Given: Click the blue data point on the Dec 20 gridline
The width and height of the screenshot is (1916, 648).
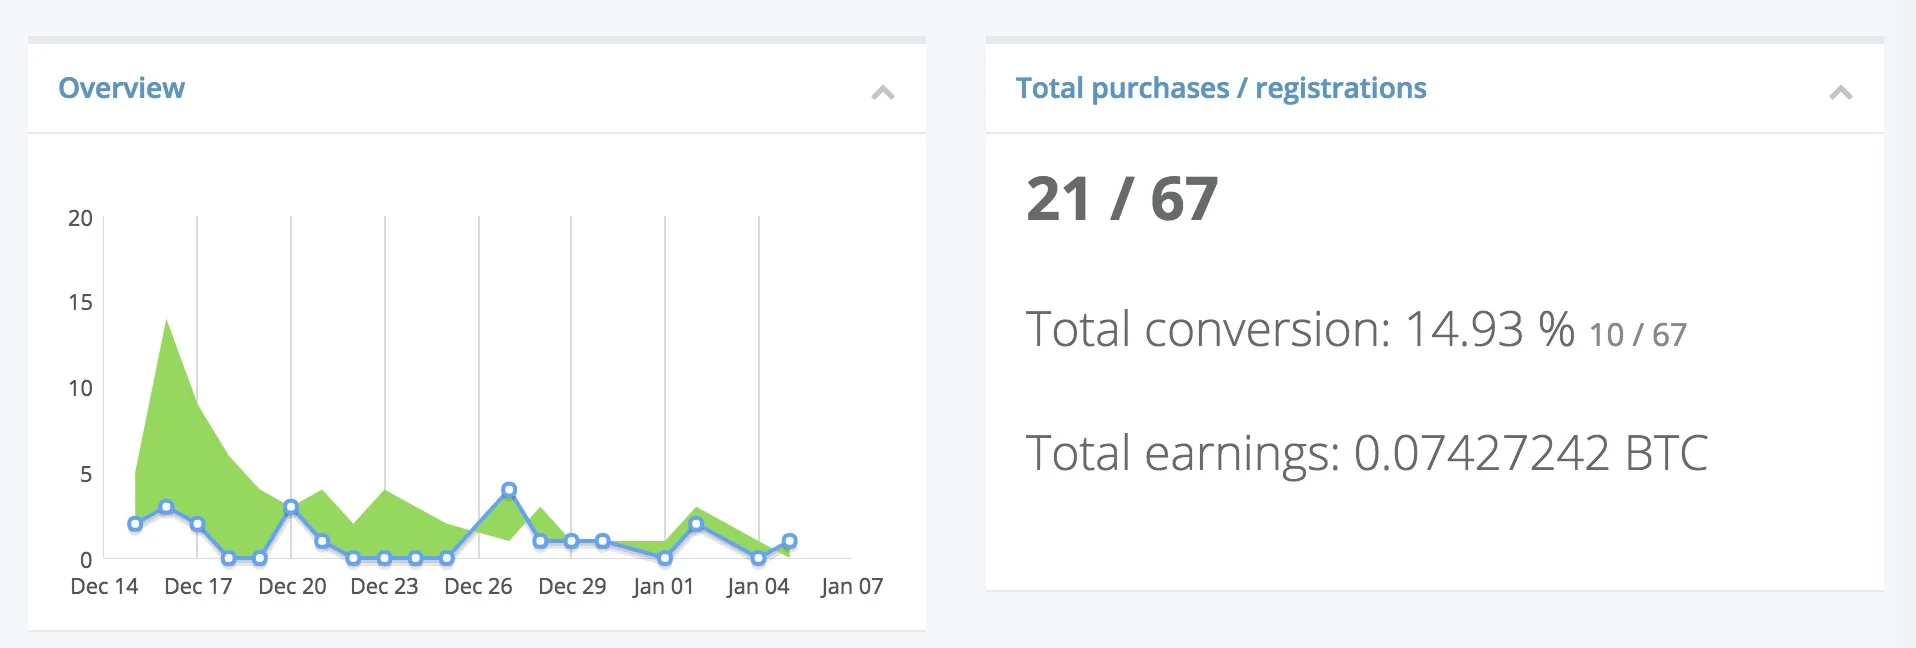Looking at the screenshot, I should 291,507.
